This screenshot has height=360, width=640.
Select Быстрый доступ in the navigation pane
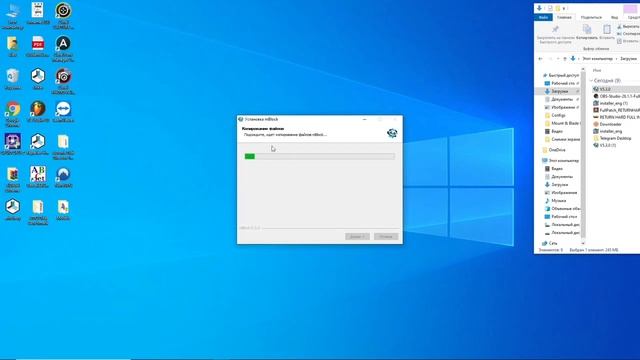click(560, 75)
